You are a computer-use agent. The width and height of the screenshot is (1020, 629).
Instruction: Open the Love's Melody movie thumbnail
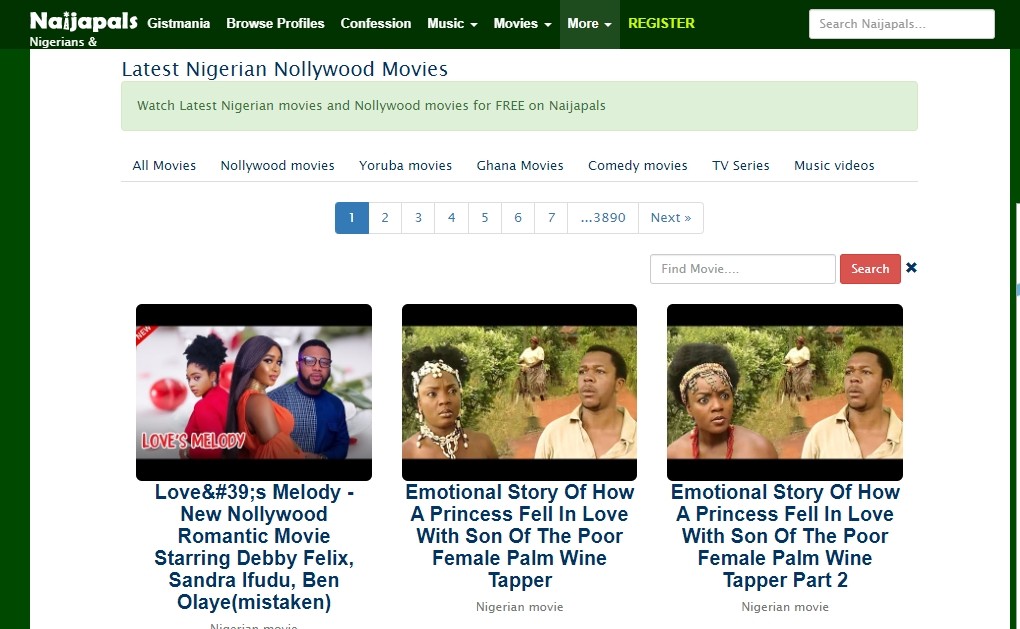point(254,392)
